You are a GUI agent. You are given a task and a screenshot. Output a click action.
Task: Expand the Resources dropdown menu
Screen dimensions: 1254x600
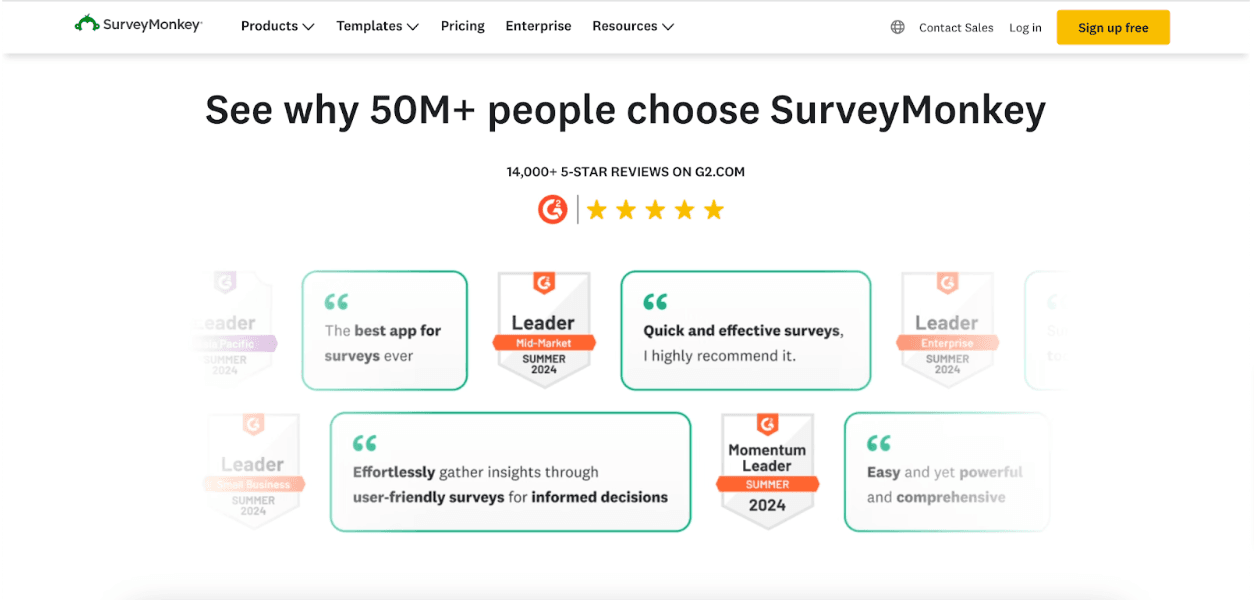(633, 26)
